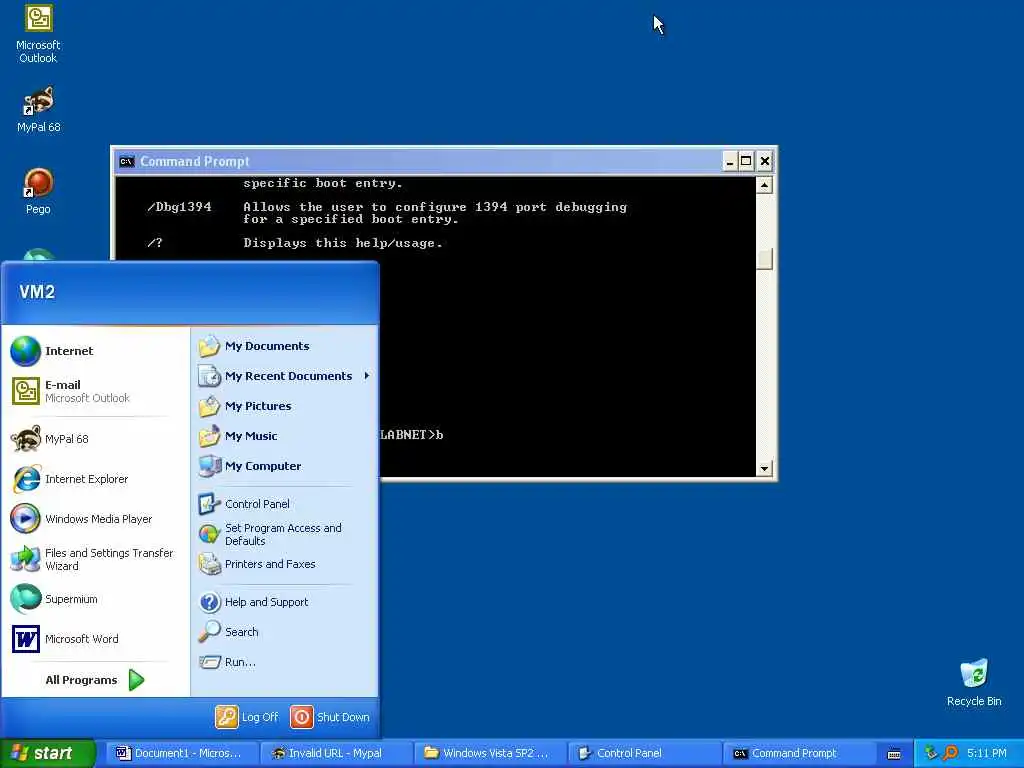Select My Recent Documents entry

[x=285, y=376]
